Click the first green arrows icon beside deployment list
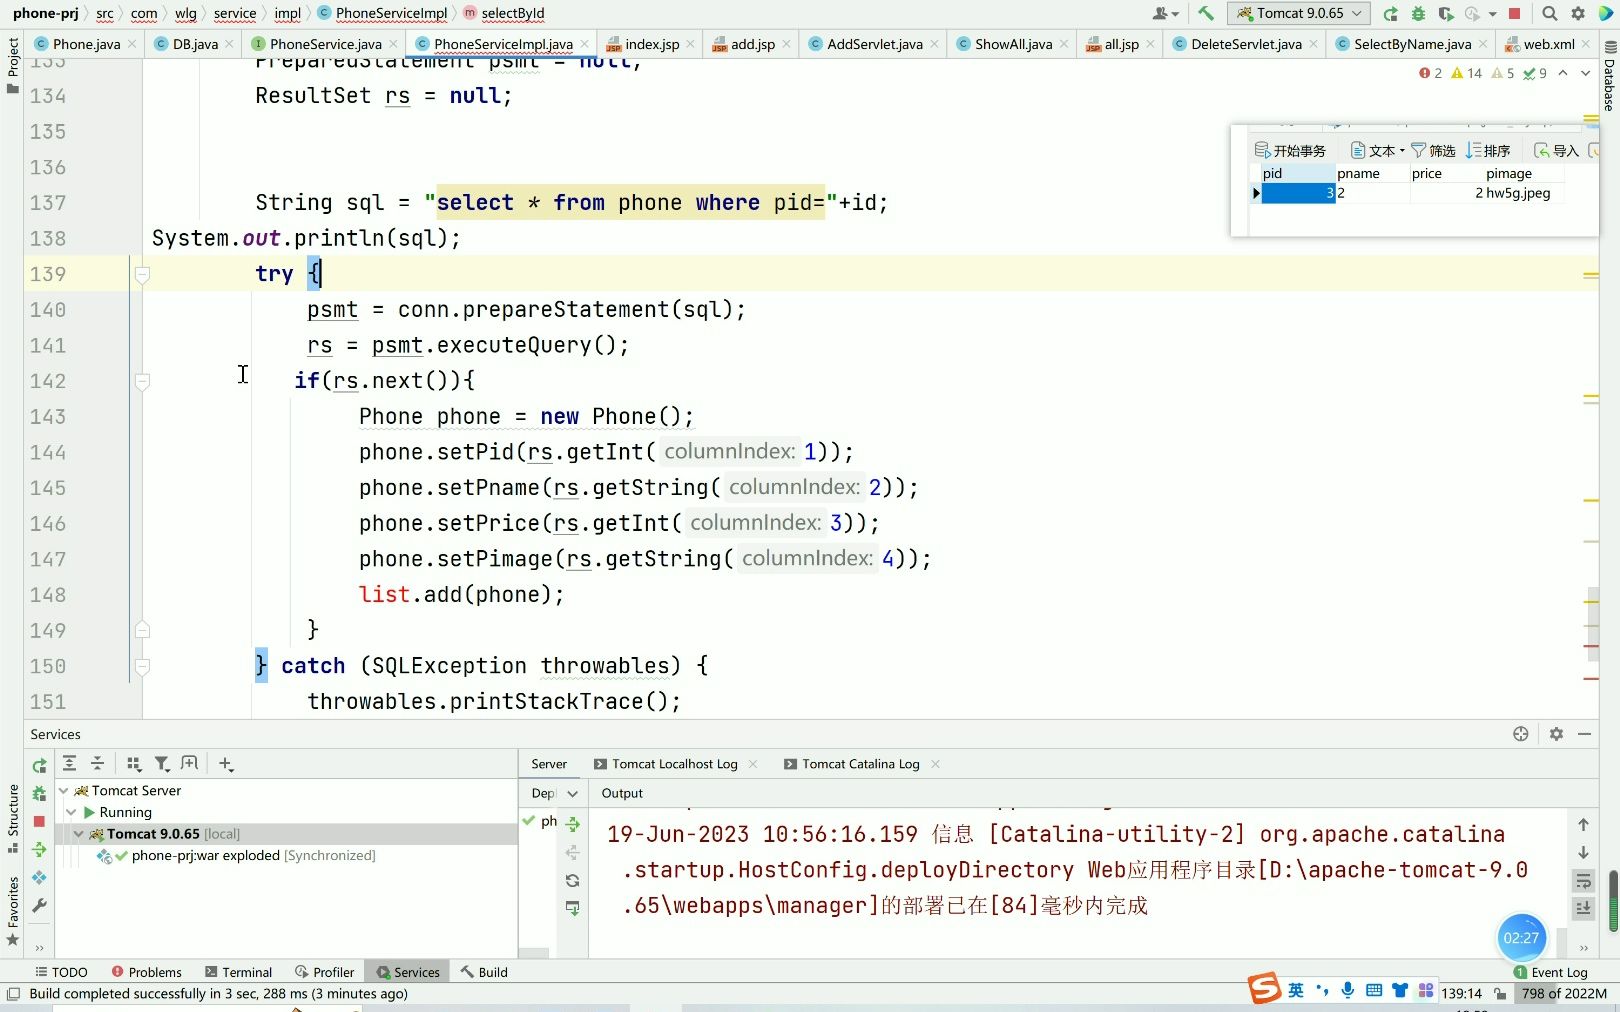 [572, 825]
